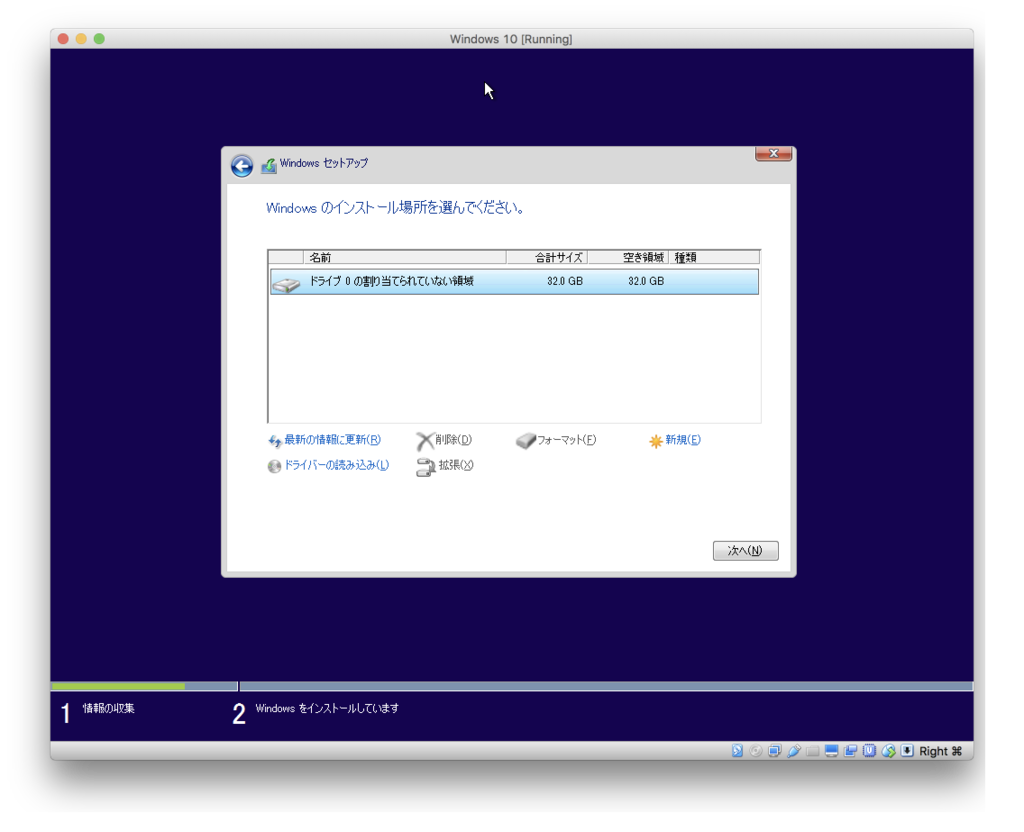Screen dimensions: 1024x832
Task: Select the Drive 0 unallocated space row
Action: pos(514,281)
